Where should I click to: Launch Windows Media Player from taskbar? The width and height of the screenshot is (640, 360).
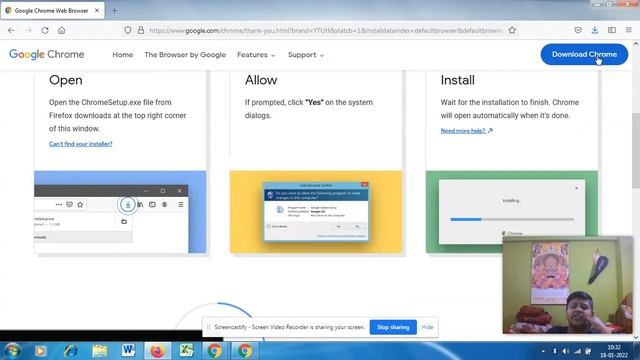(x=40, y=351)
